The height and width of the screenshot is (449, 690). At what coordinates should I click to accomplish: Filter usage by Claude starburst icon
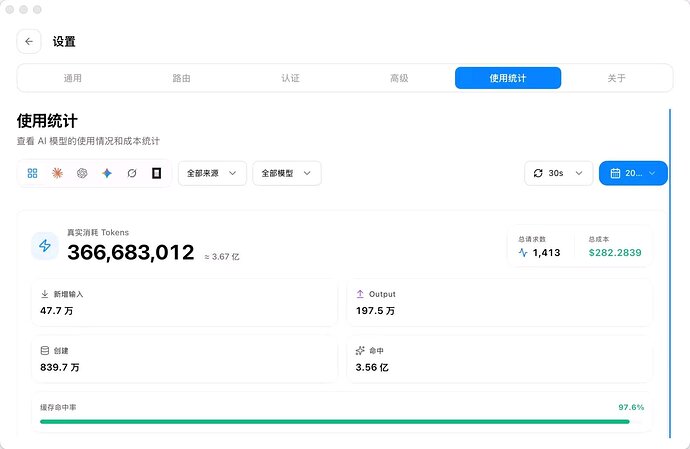(x=57, y=173)
